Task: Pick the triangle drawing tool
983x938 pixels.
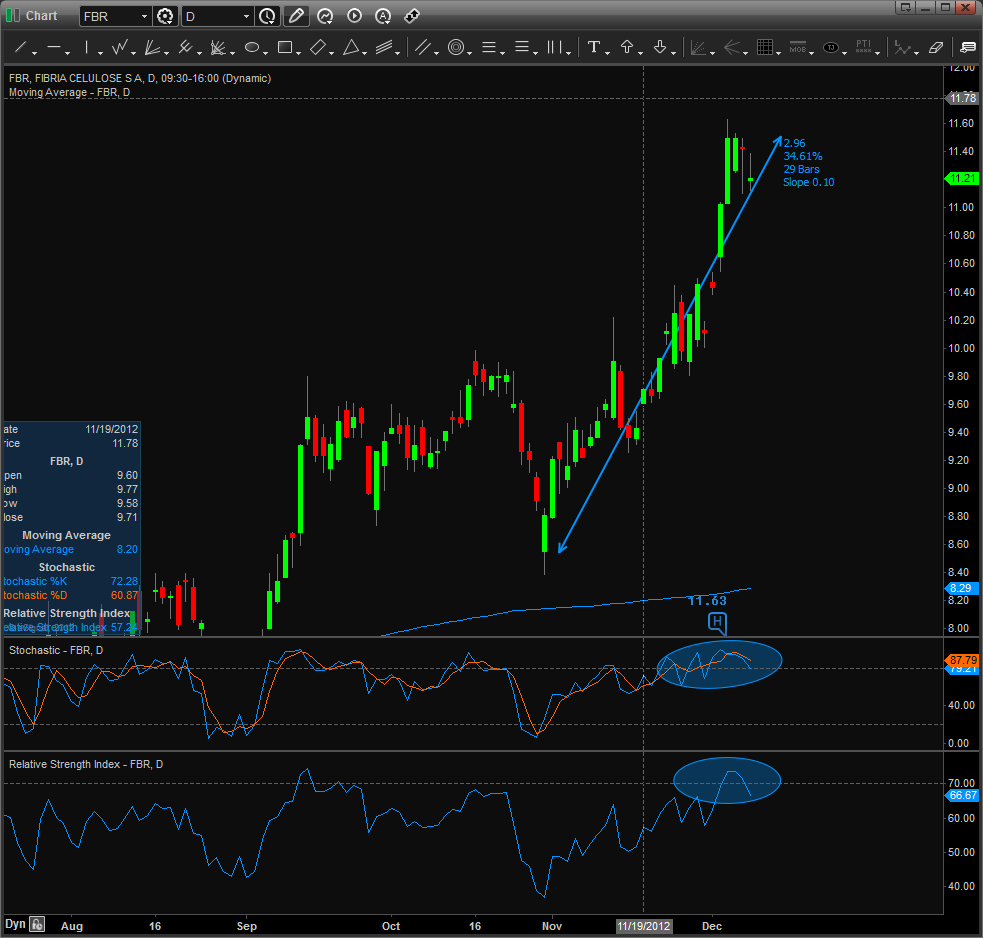Action: (351, 47)
